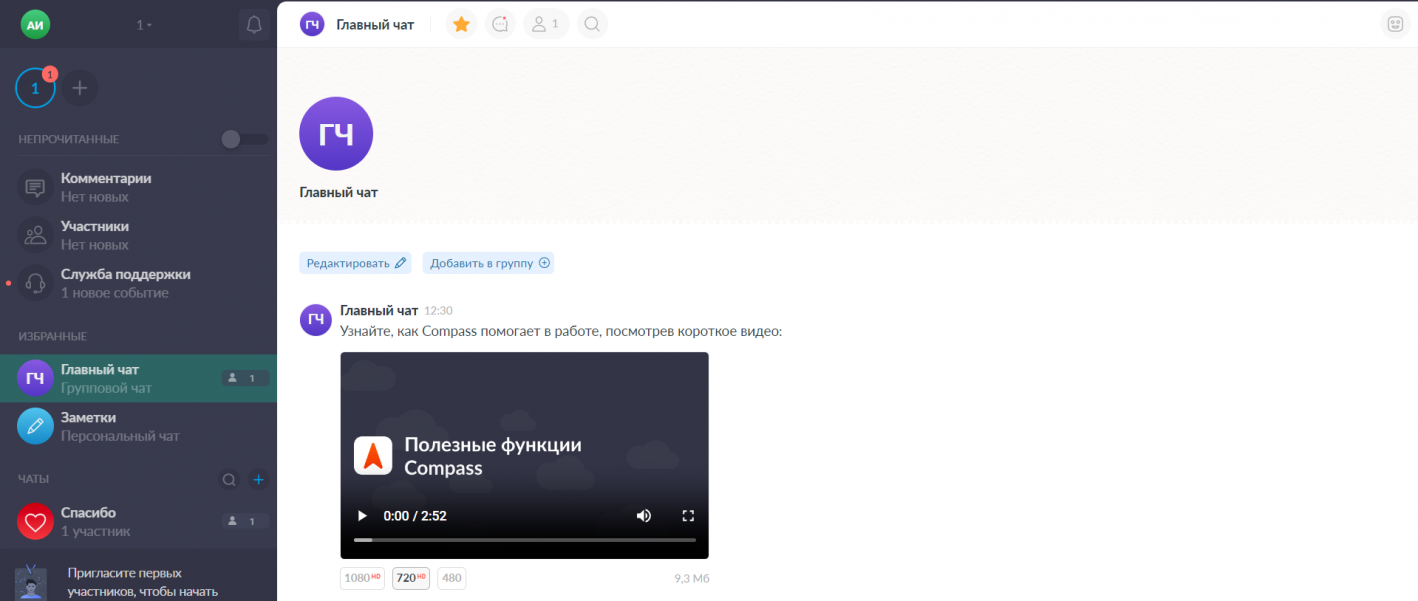1418x601 pixels.
Task: Click the Главный чат message sender name
Action: 379,311
